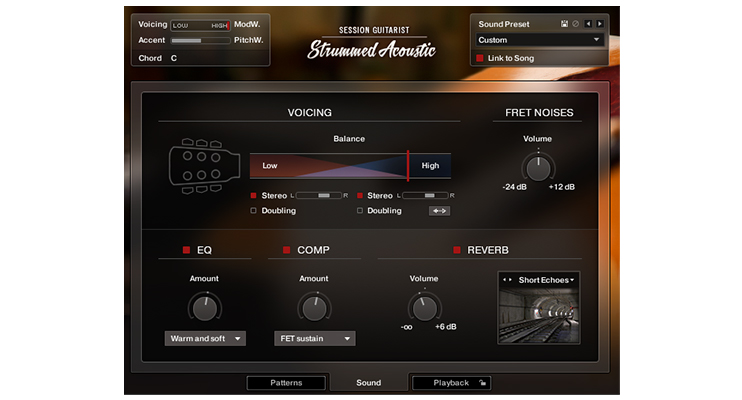Switch to the Sound tab
The height and width of the screenshot is (400, 742).
(x=369, y=382)
